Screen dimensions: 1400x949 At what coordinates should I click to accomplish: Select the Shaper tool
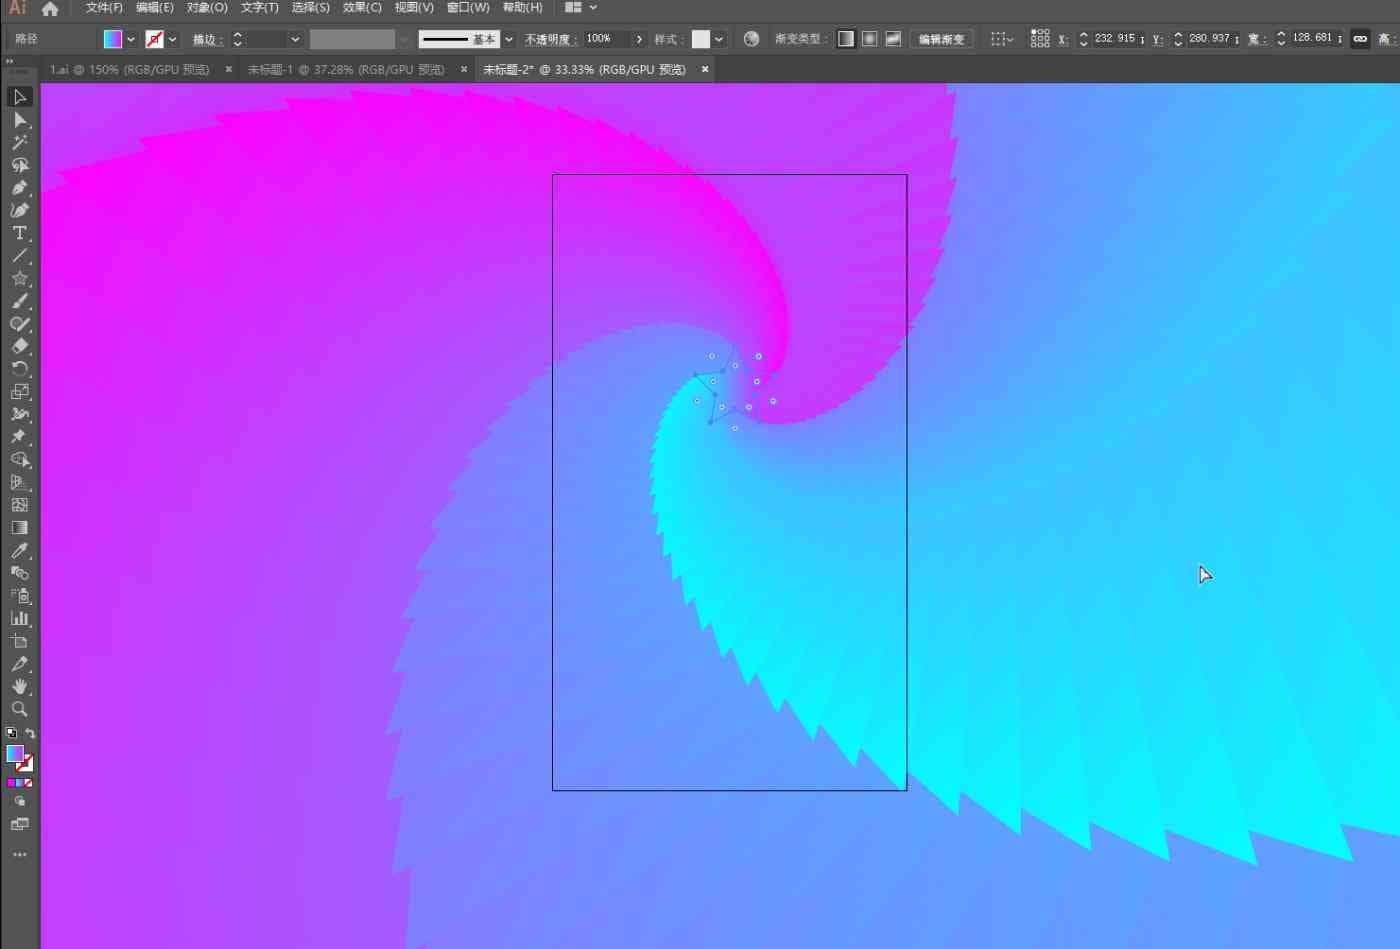click(19, 324)
